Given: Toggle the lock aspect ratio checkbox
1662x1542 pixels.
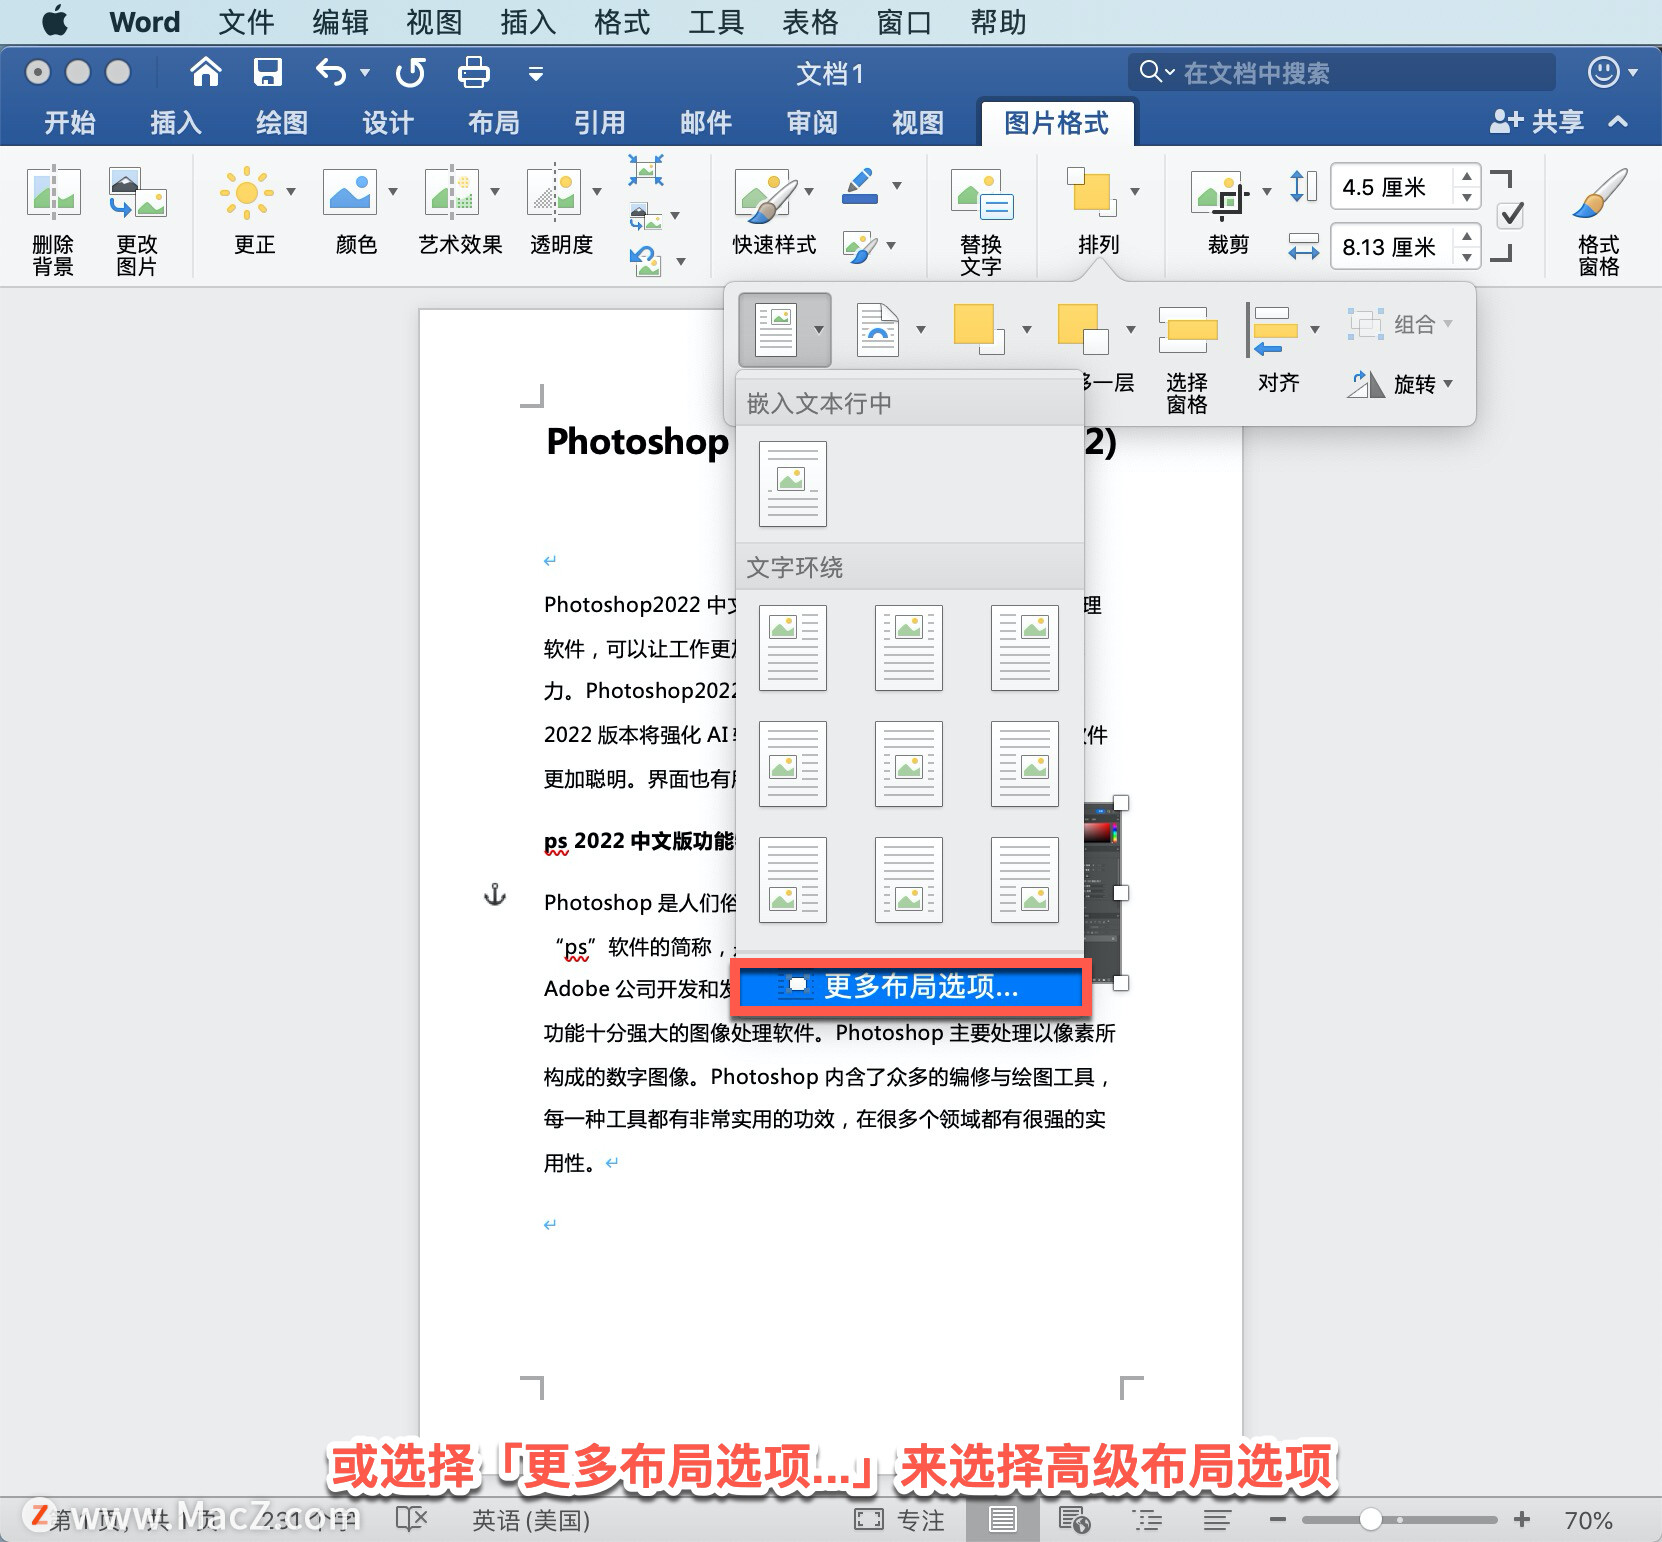Looking at the screenshot, I should coord(1511,215).
